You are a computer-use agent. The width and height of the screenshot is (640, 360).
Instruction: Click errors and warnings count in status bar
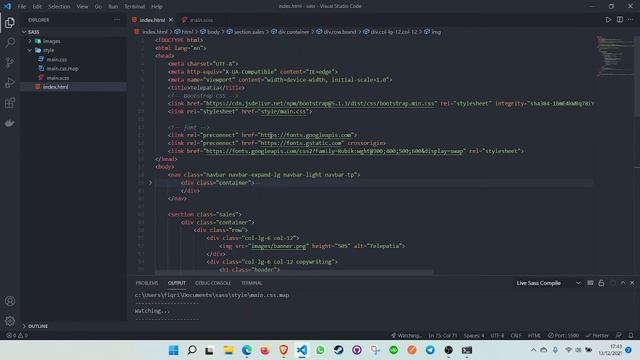pos(17,336)
